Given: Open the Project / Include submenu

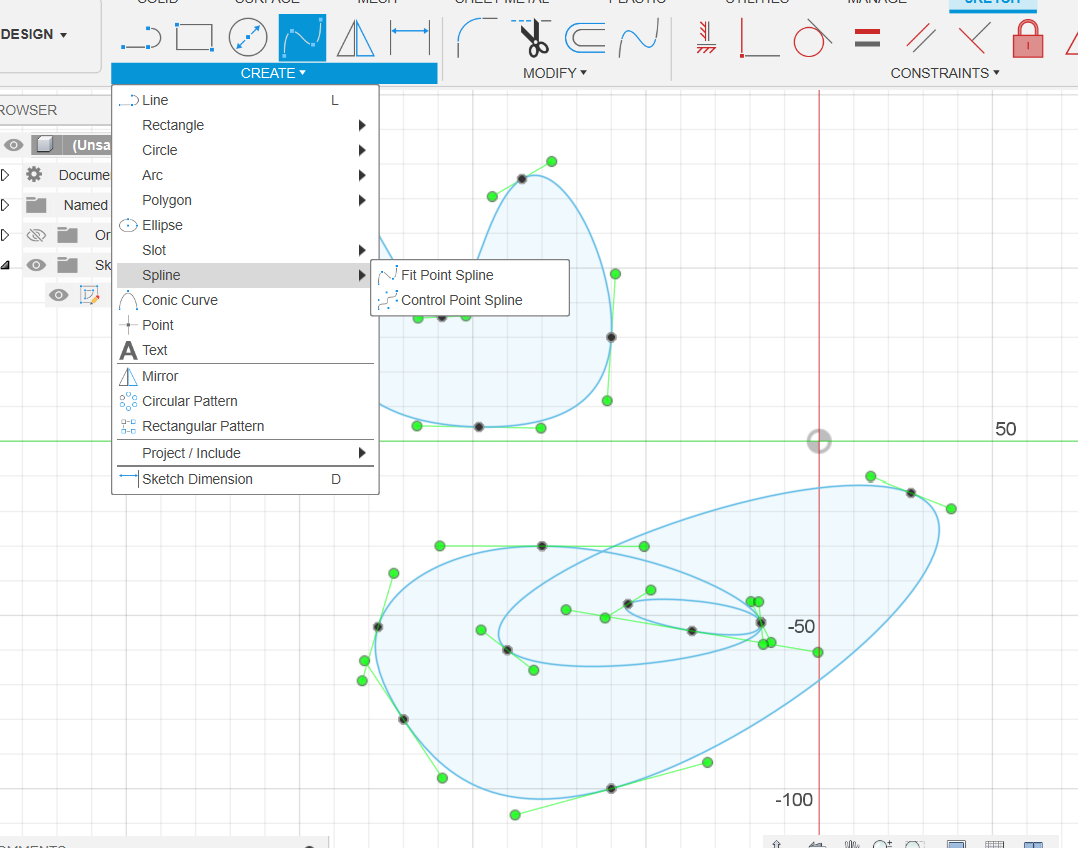Looking at the screenshot, I should (245, 453).
